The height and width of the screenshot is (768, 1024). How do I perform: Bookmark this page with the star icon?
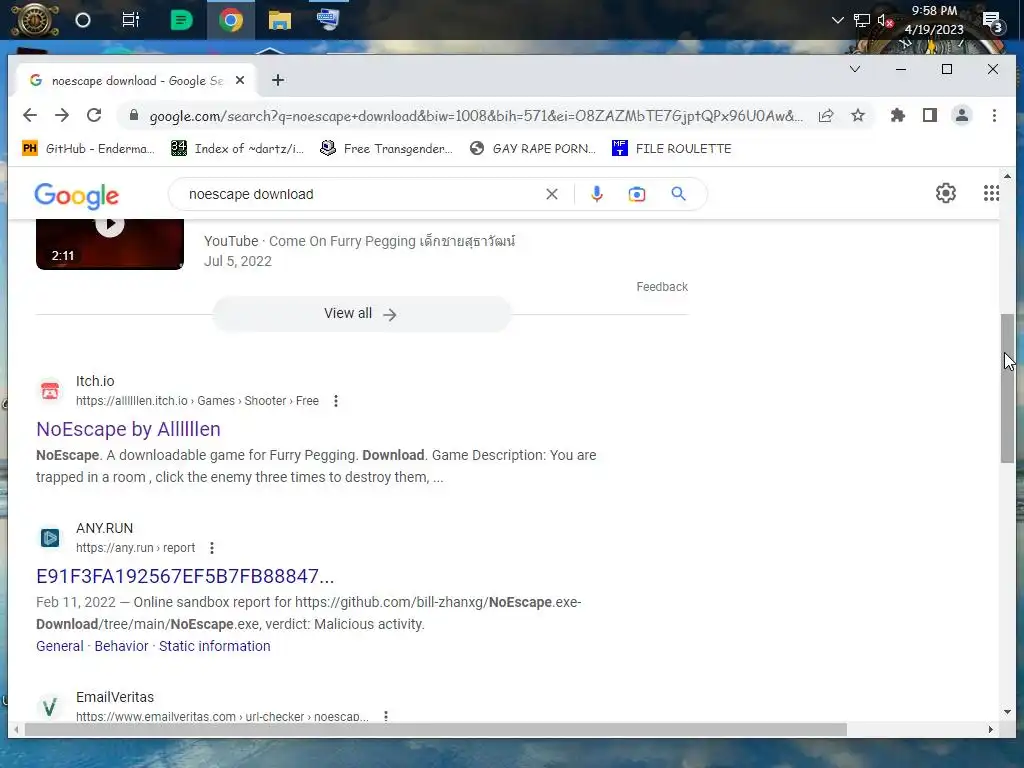coord(858,116)
